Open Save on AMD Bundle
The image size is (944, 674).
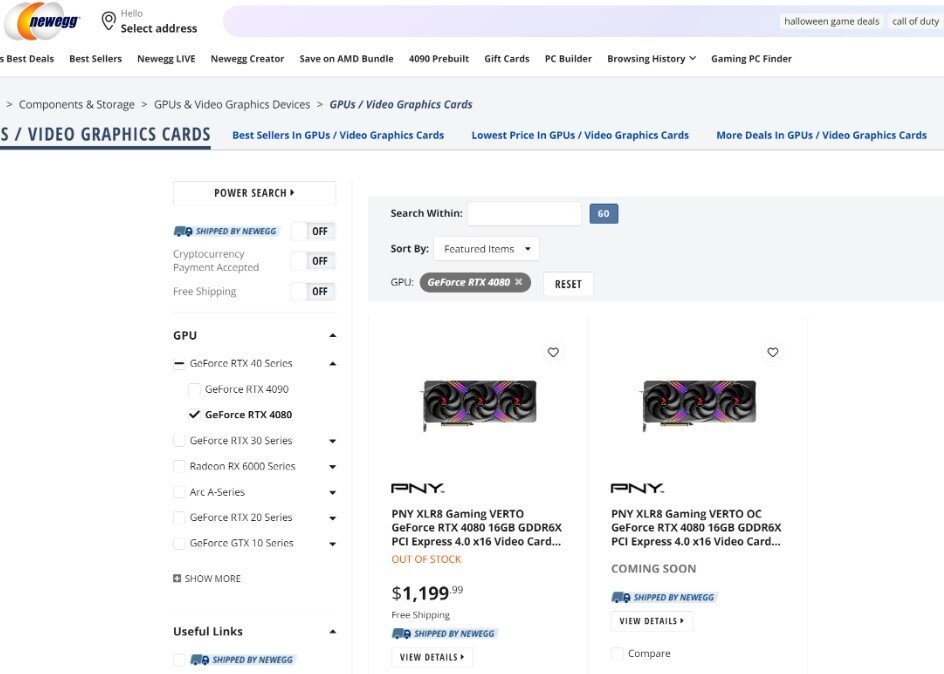point(346,58)
